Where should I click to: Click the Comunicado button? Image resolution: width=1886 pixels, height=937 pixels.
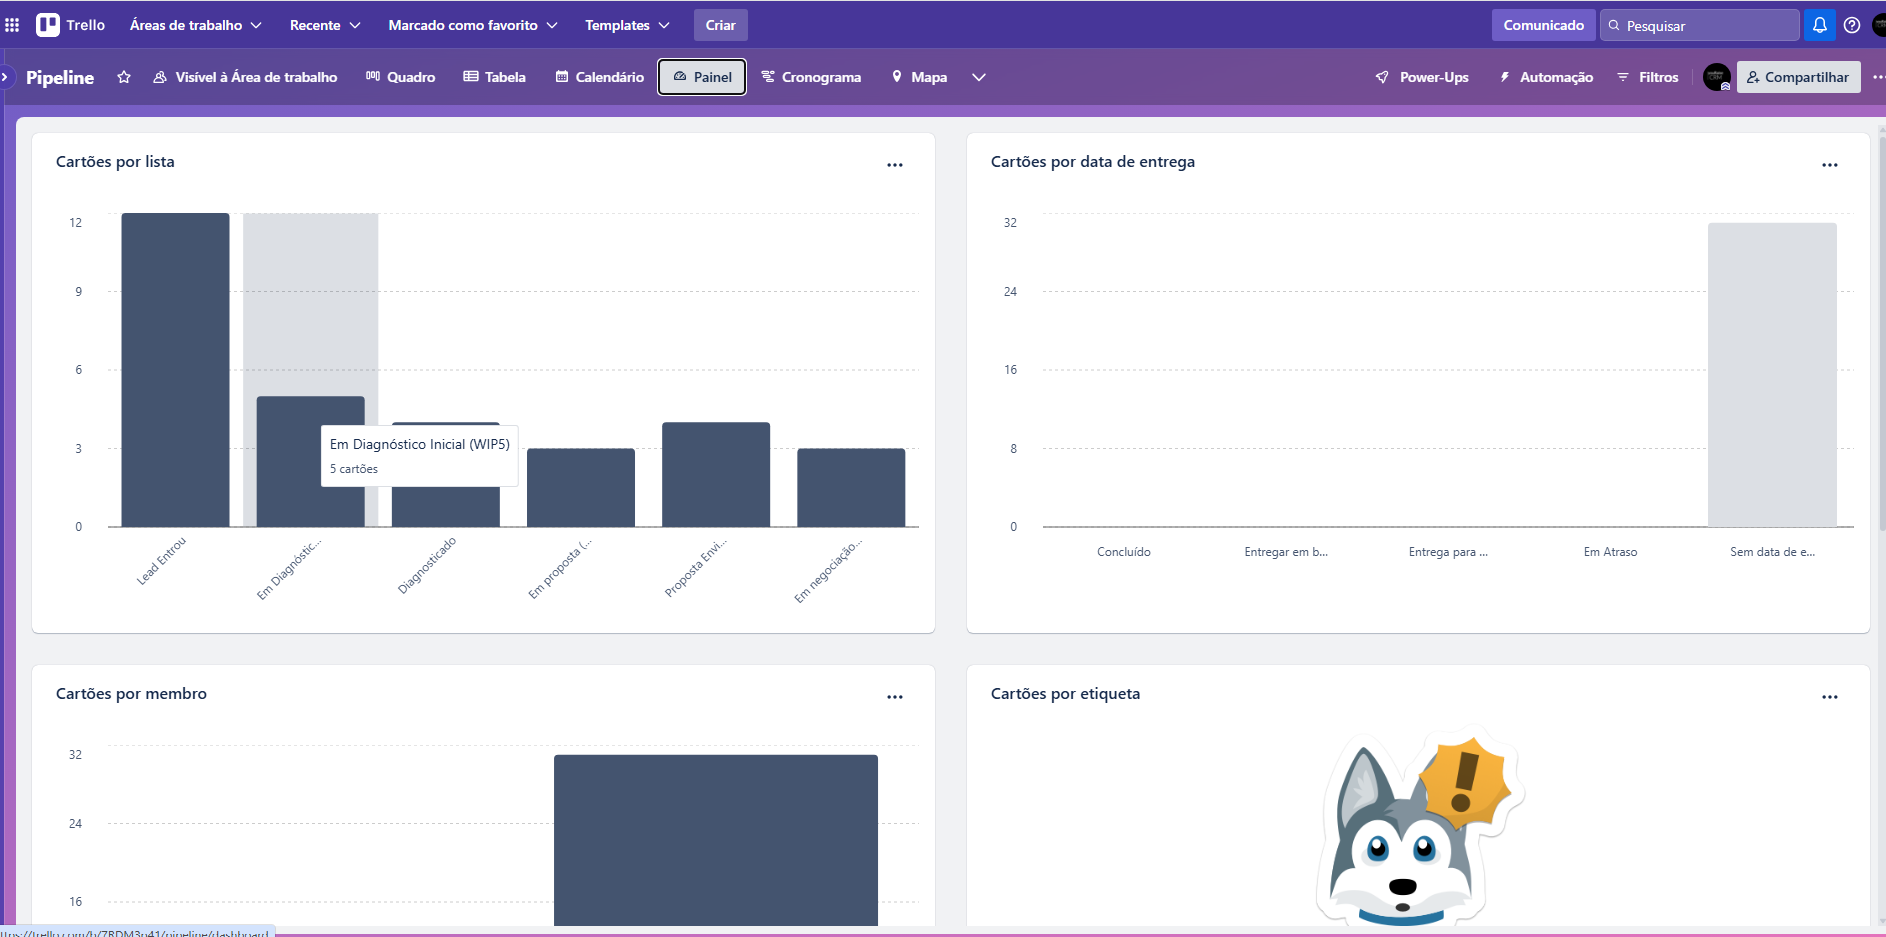[1543, 25]
